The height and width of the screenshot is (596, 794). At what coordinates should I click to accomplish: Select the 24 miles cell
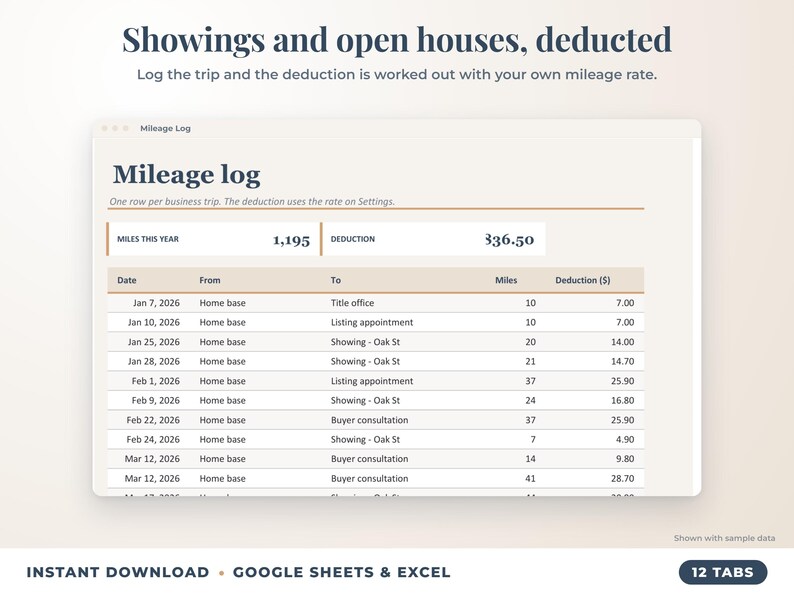click(530, 400)
